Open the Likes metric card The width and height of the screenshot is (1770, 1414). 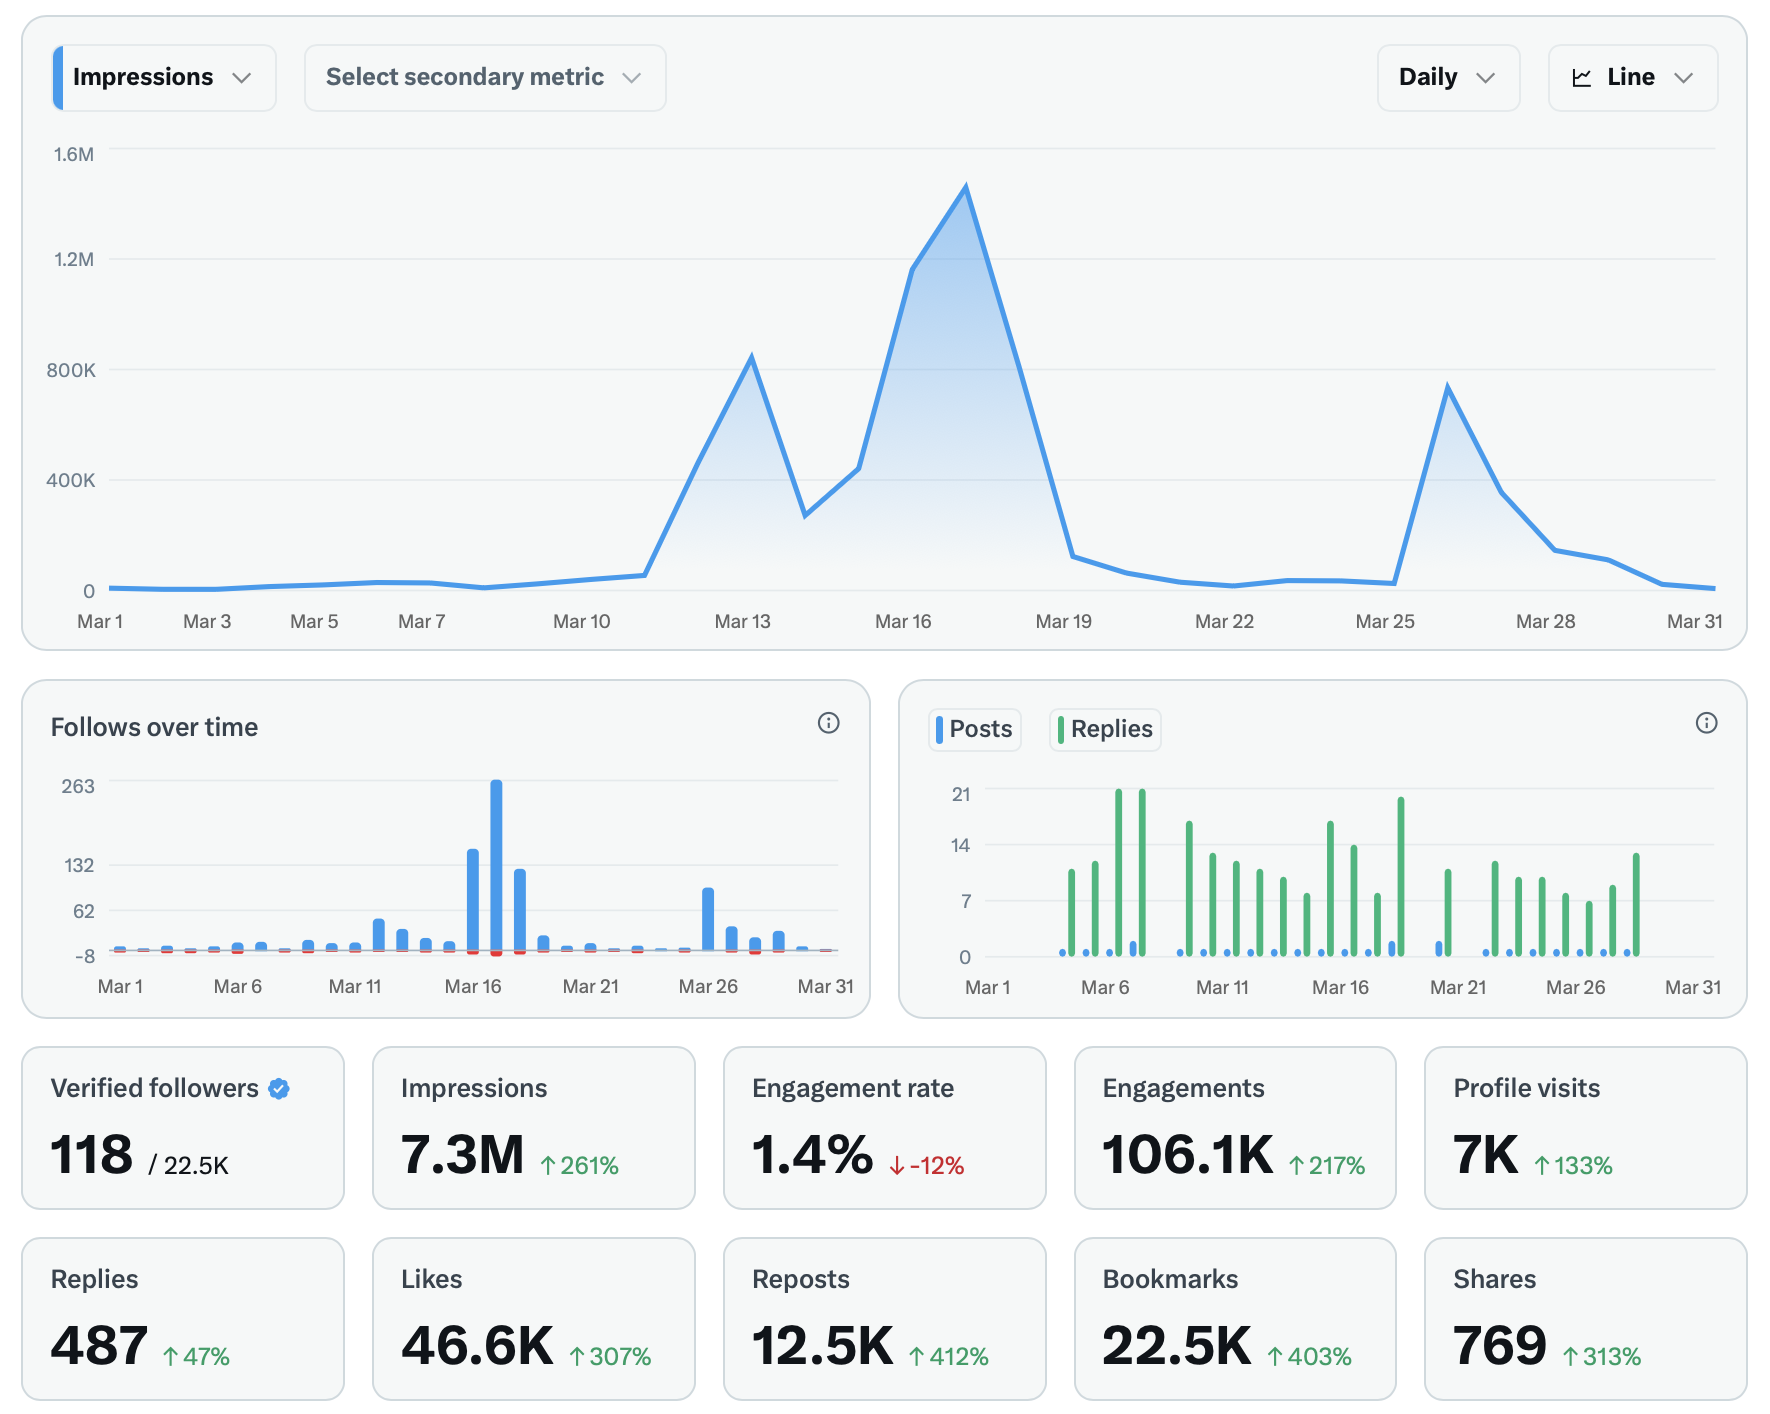[x=533, y=1318]
